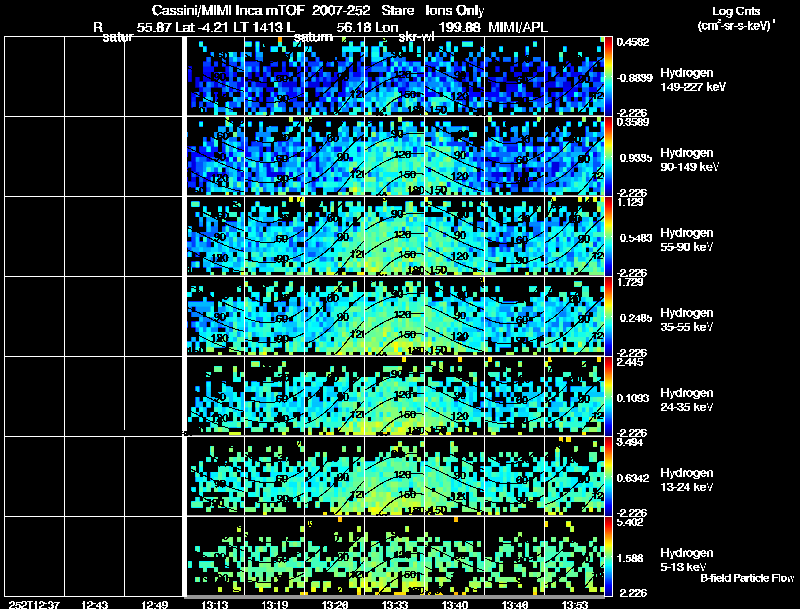Click the '-0.8839' colorbar midpoint value
Screen dimensions: 800x609
pos(634,78)
